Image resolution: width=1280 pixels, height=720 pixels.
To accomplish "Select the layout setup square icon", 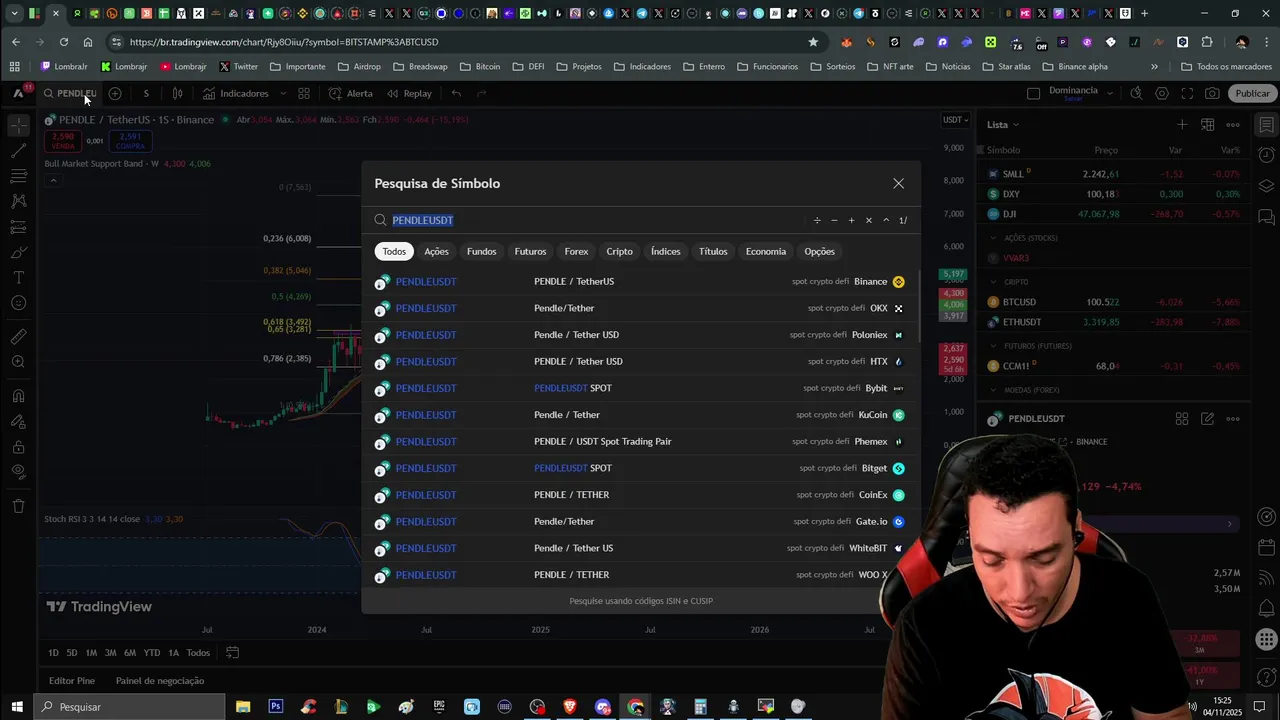I will (1034, 93).
